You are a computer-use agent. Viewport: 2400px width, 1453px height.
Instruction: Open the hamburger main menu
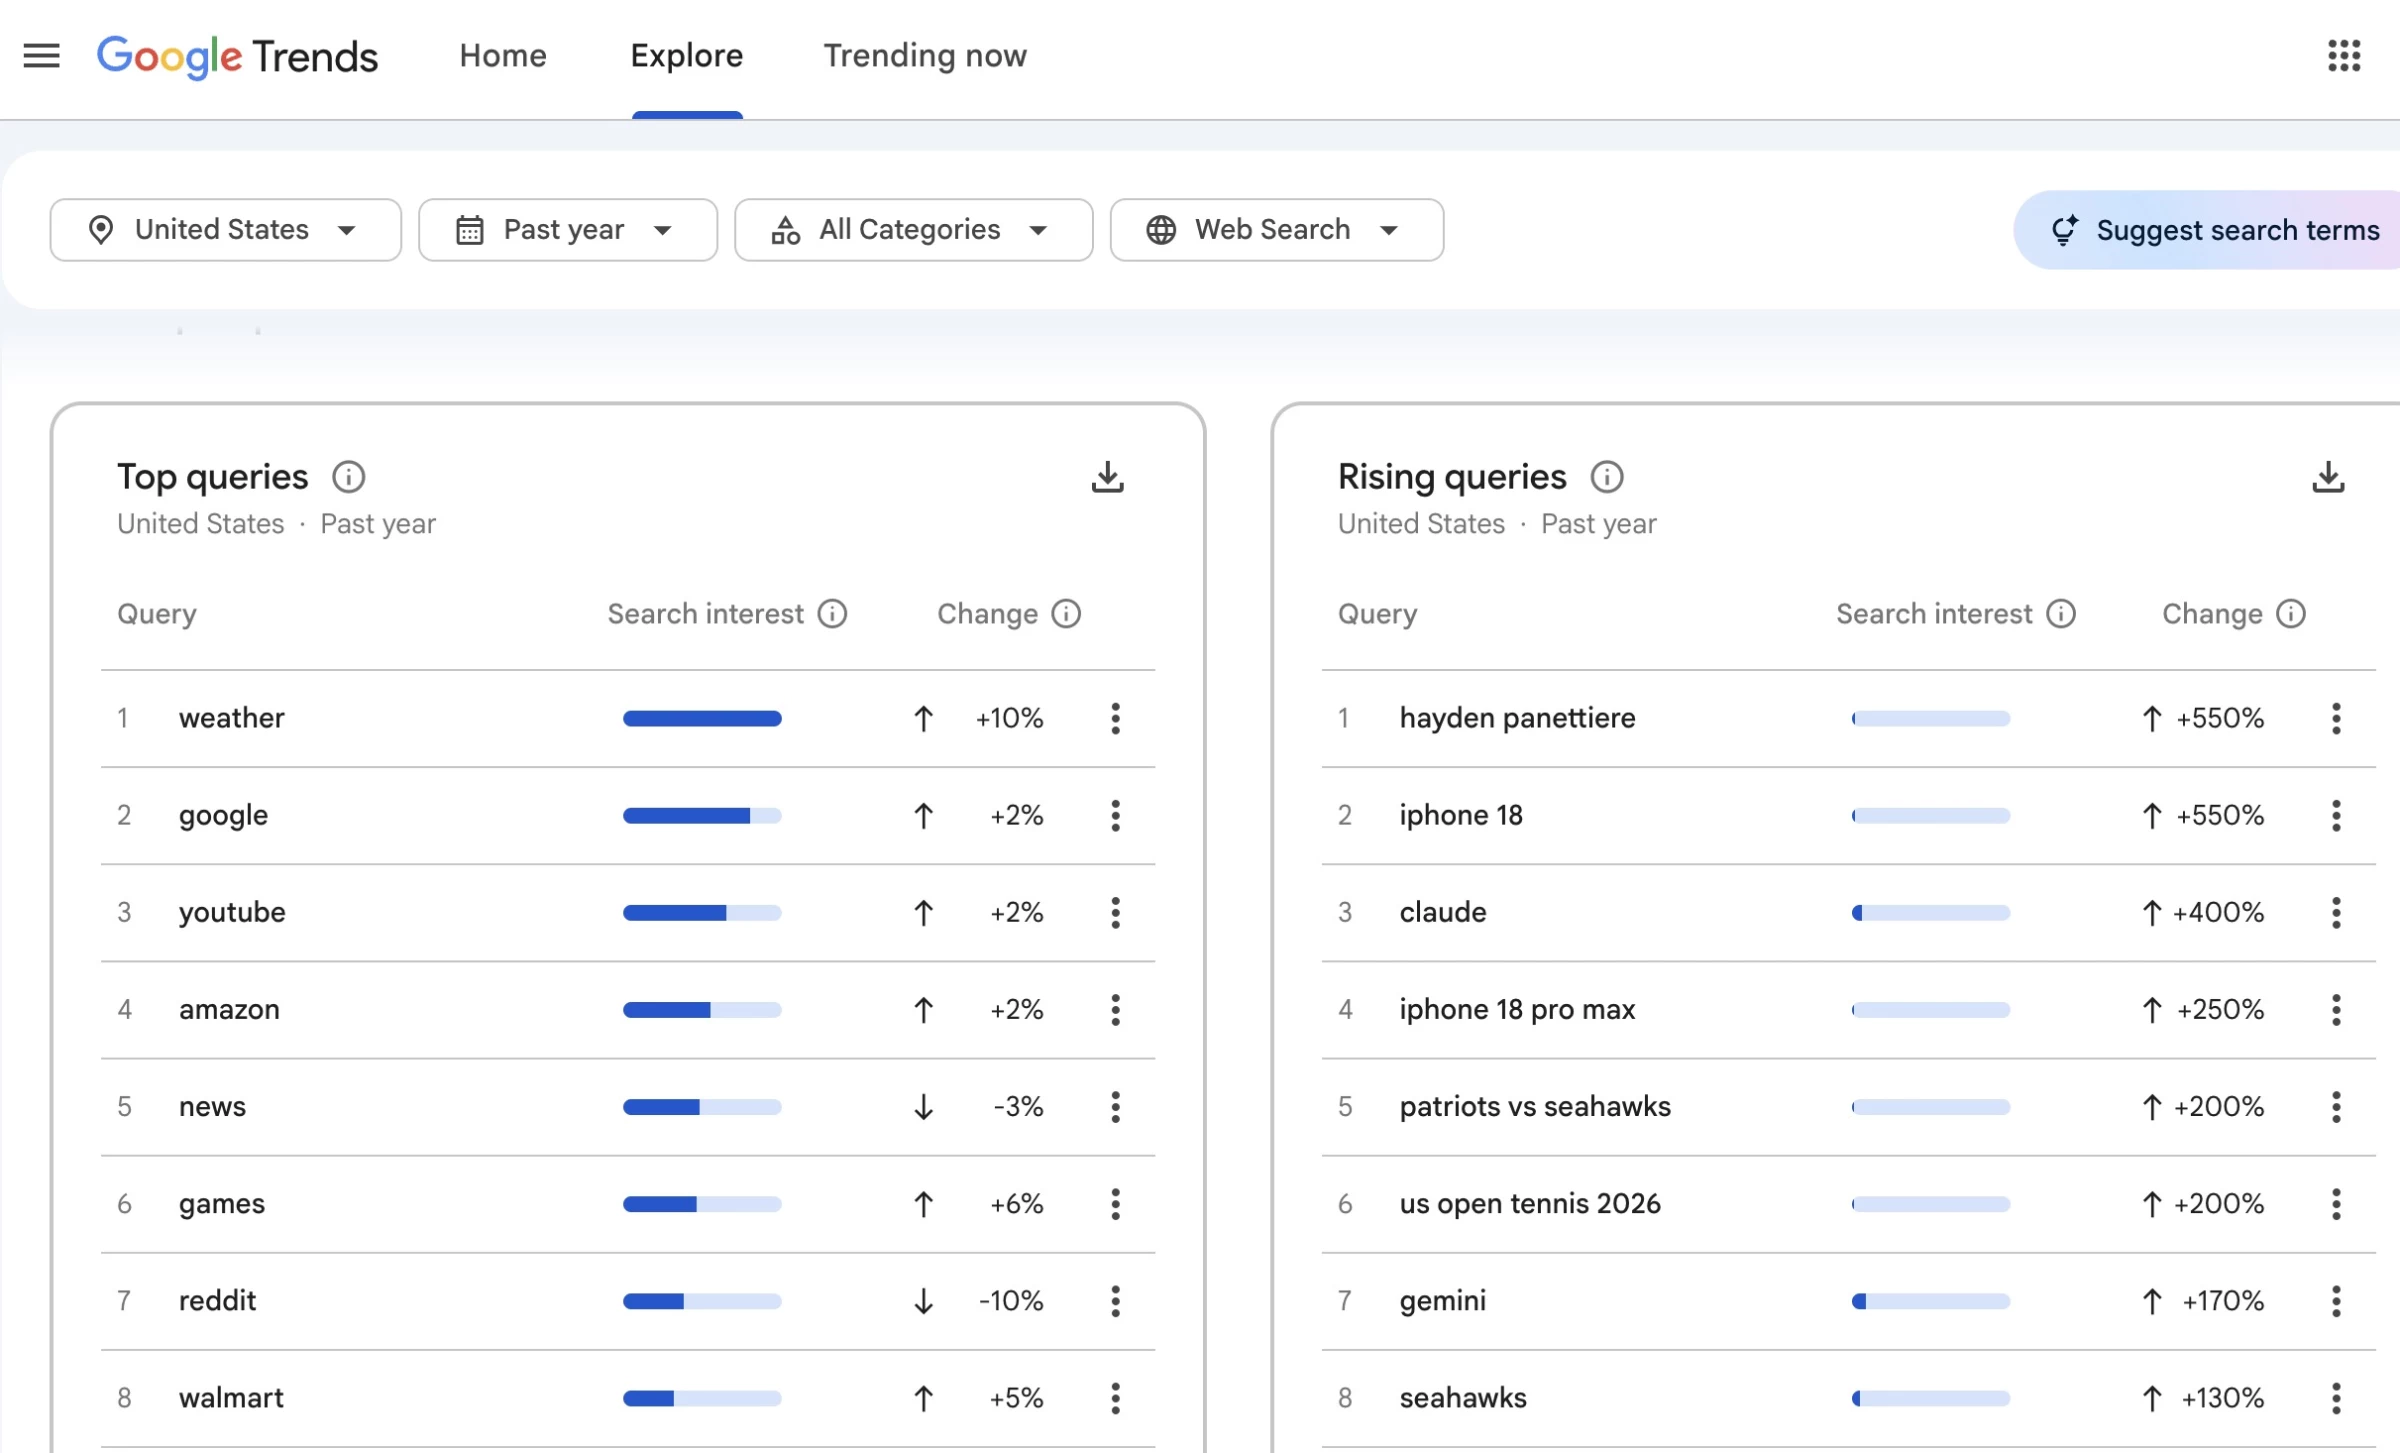coord(41,56)
